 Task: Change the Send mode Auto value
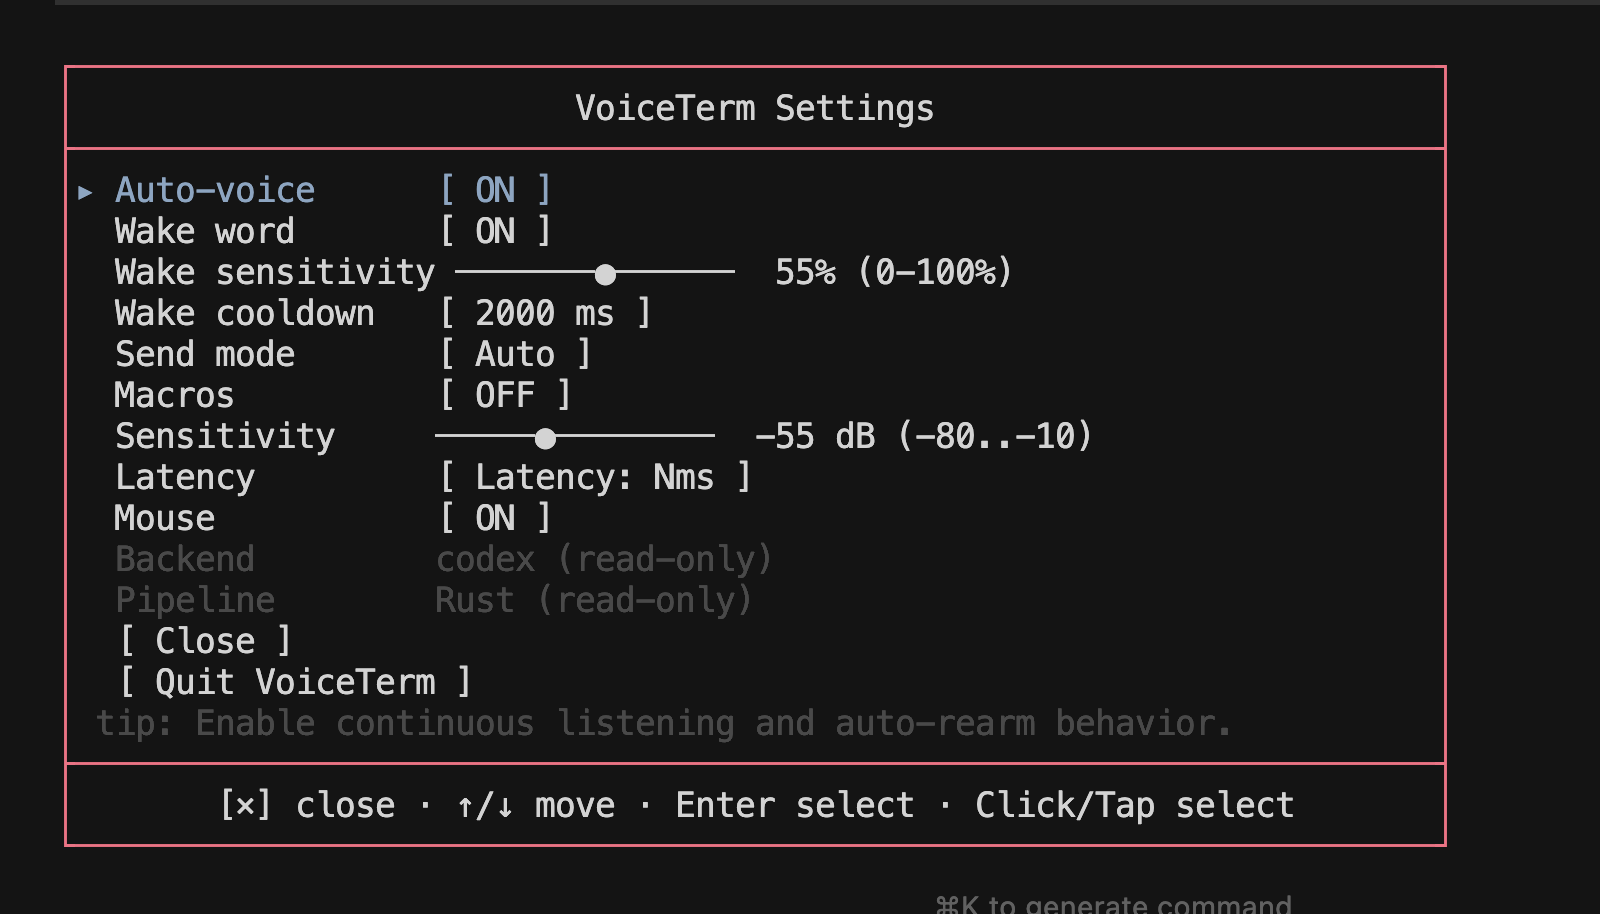pos(516,354)
